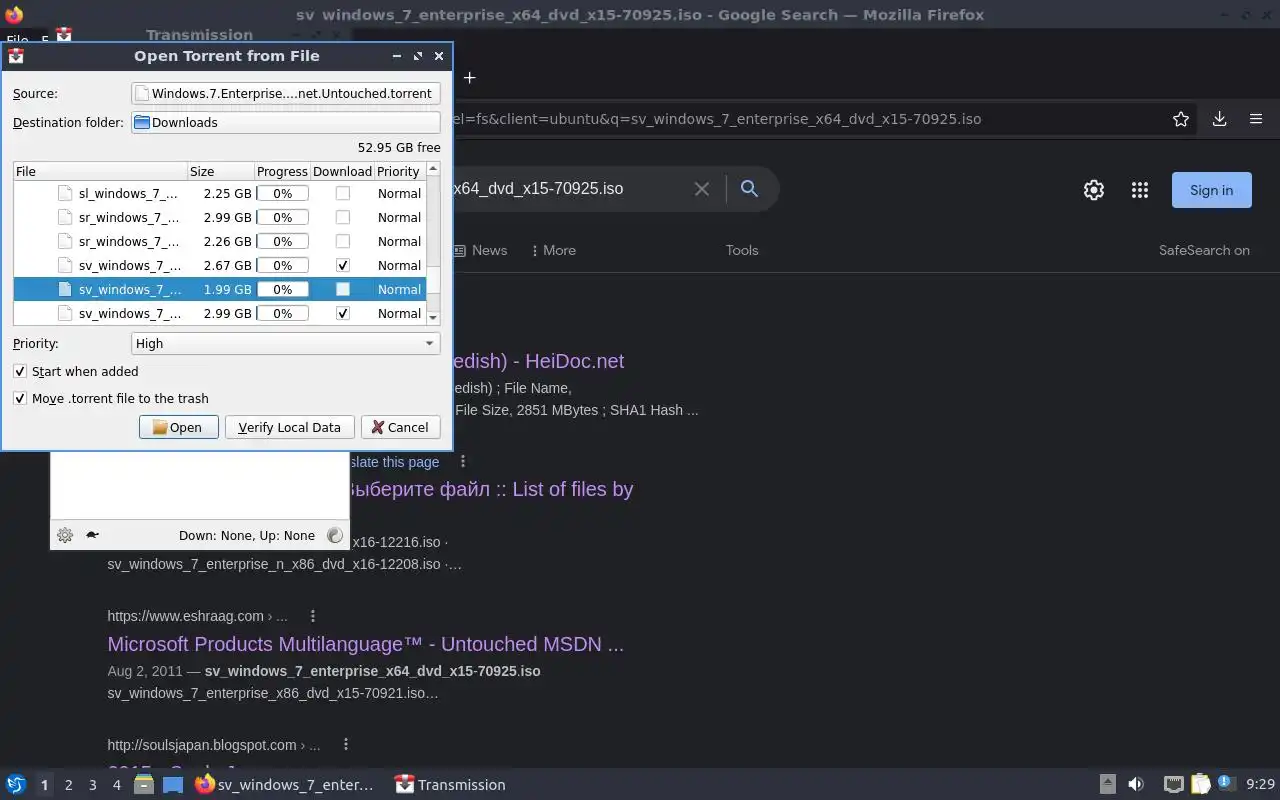The height and width of the screenshot is (800, 1280).
Task: Open the Google Tools menu
Action: (742, 250)
